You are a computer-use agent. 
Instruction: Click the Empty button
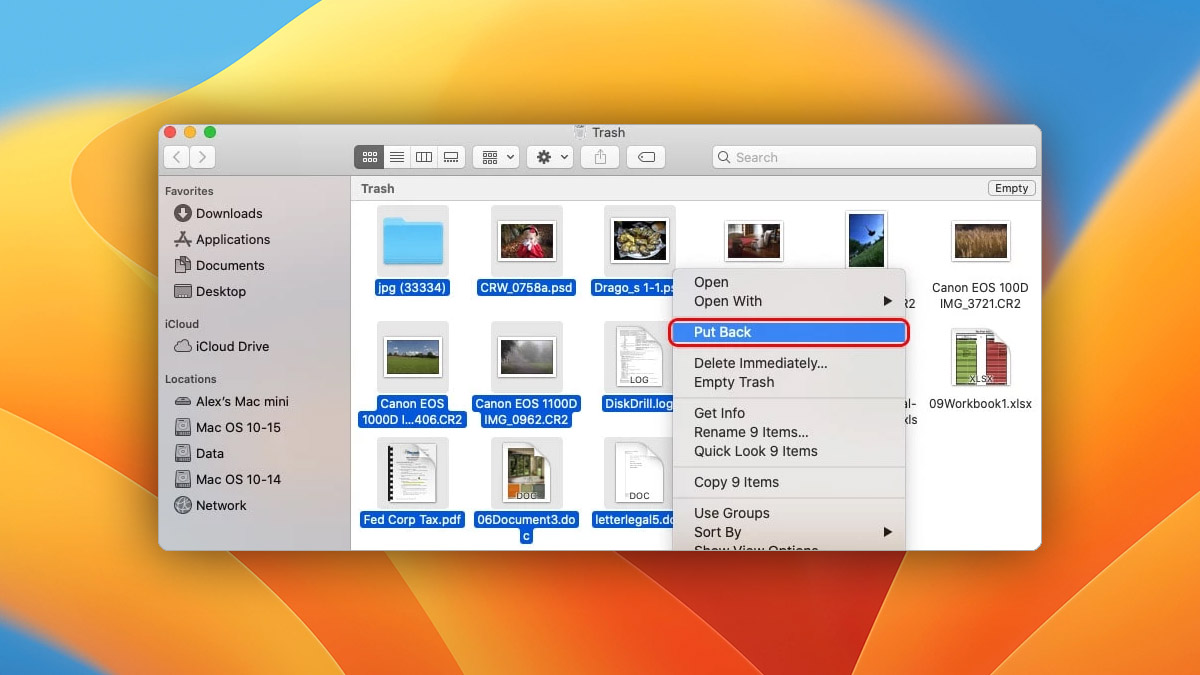pyautogui.click(x=1011, y=188)
